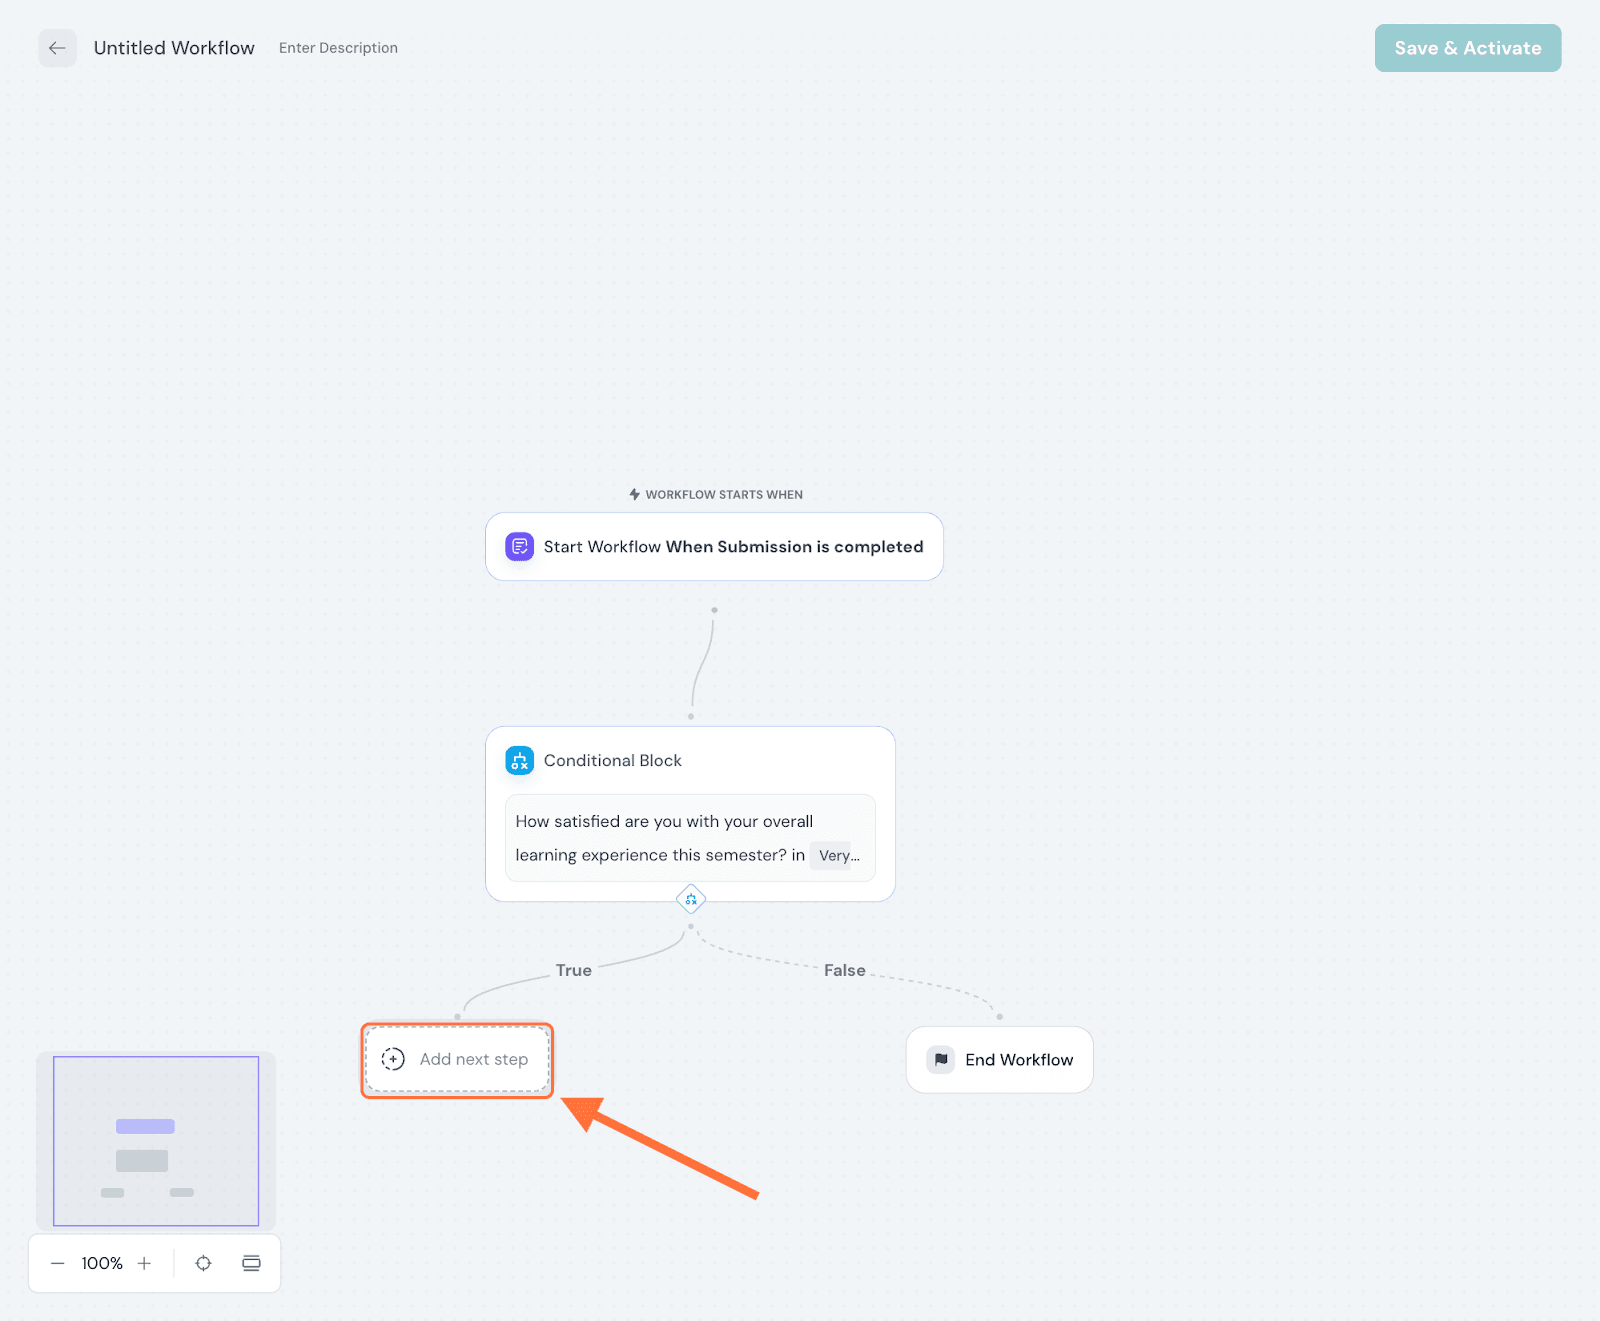Viewport: 1600px width, 1321px height.
Task: Zoom out with the minus icon
Action: point(58,1264)
